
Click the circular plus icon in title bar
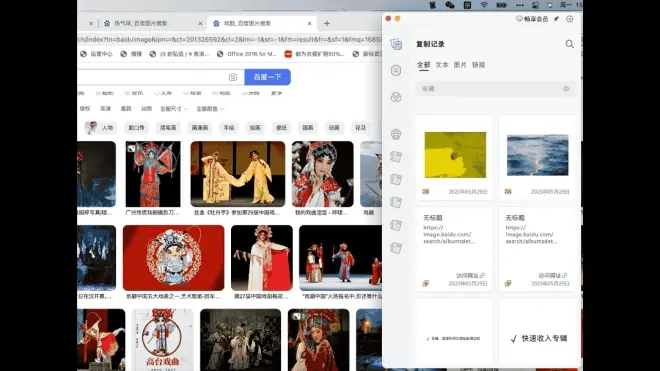point(570,19)
